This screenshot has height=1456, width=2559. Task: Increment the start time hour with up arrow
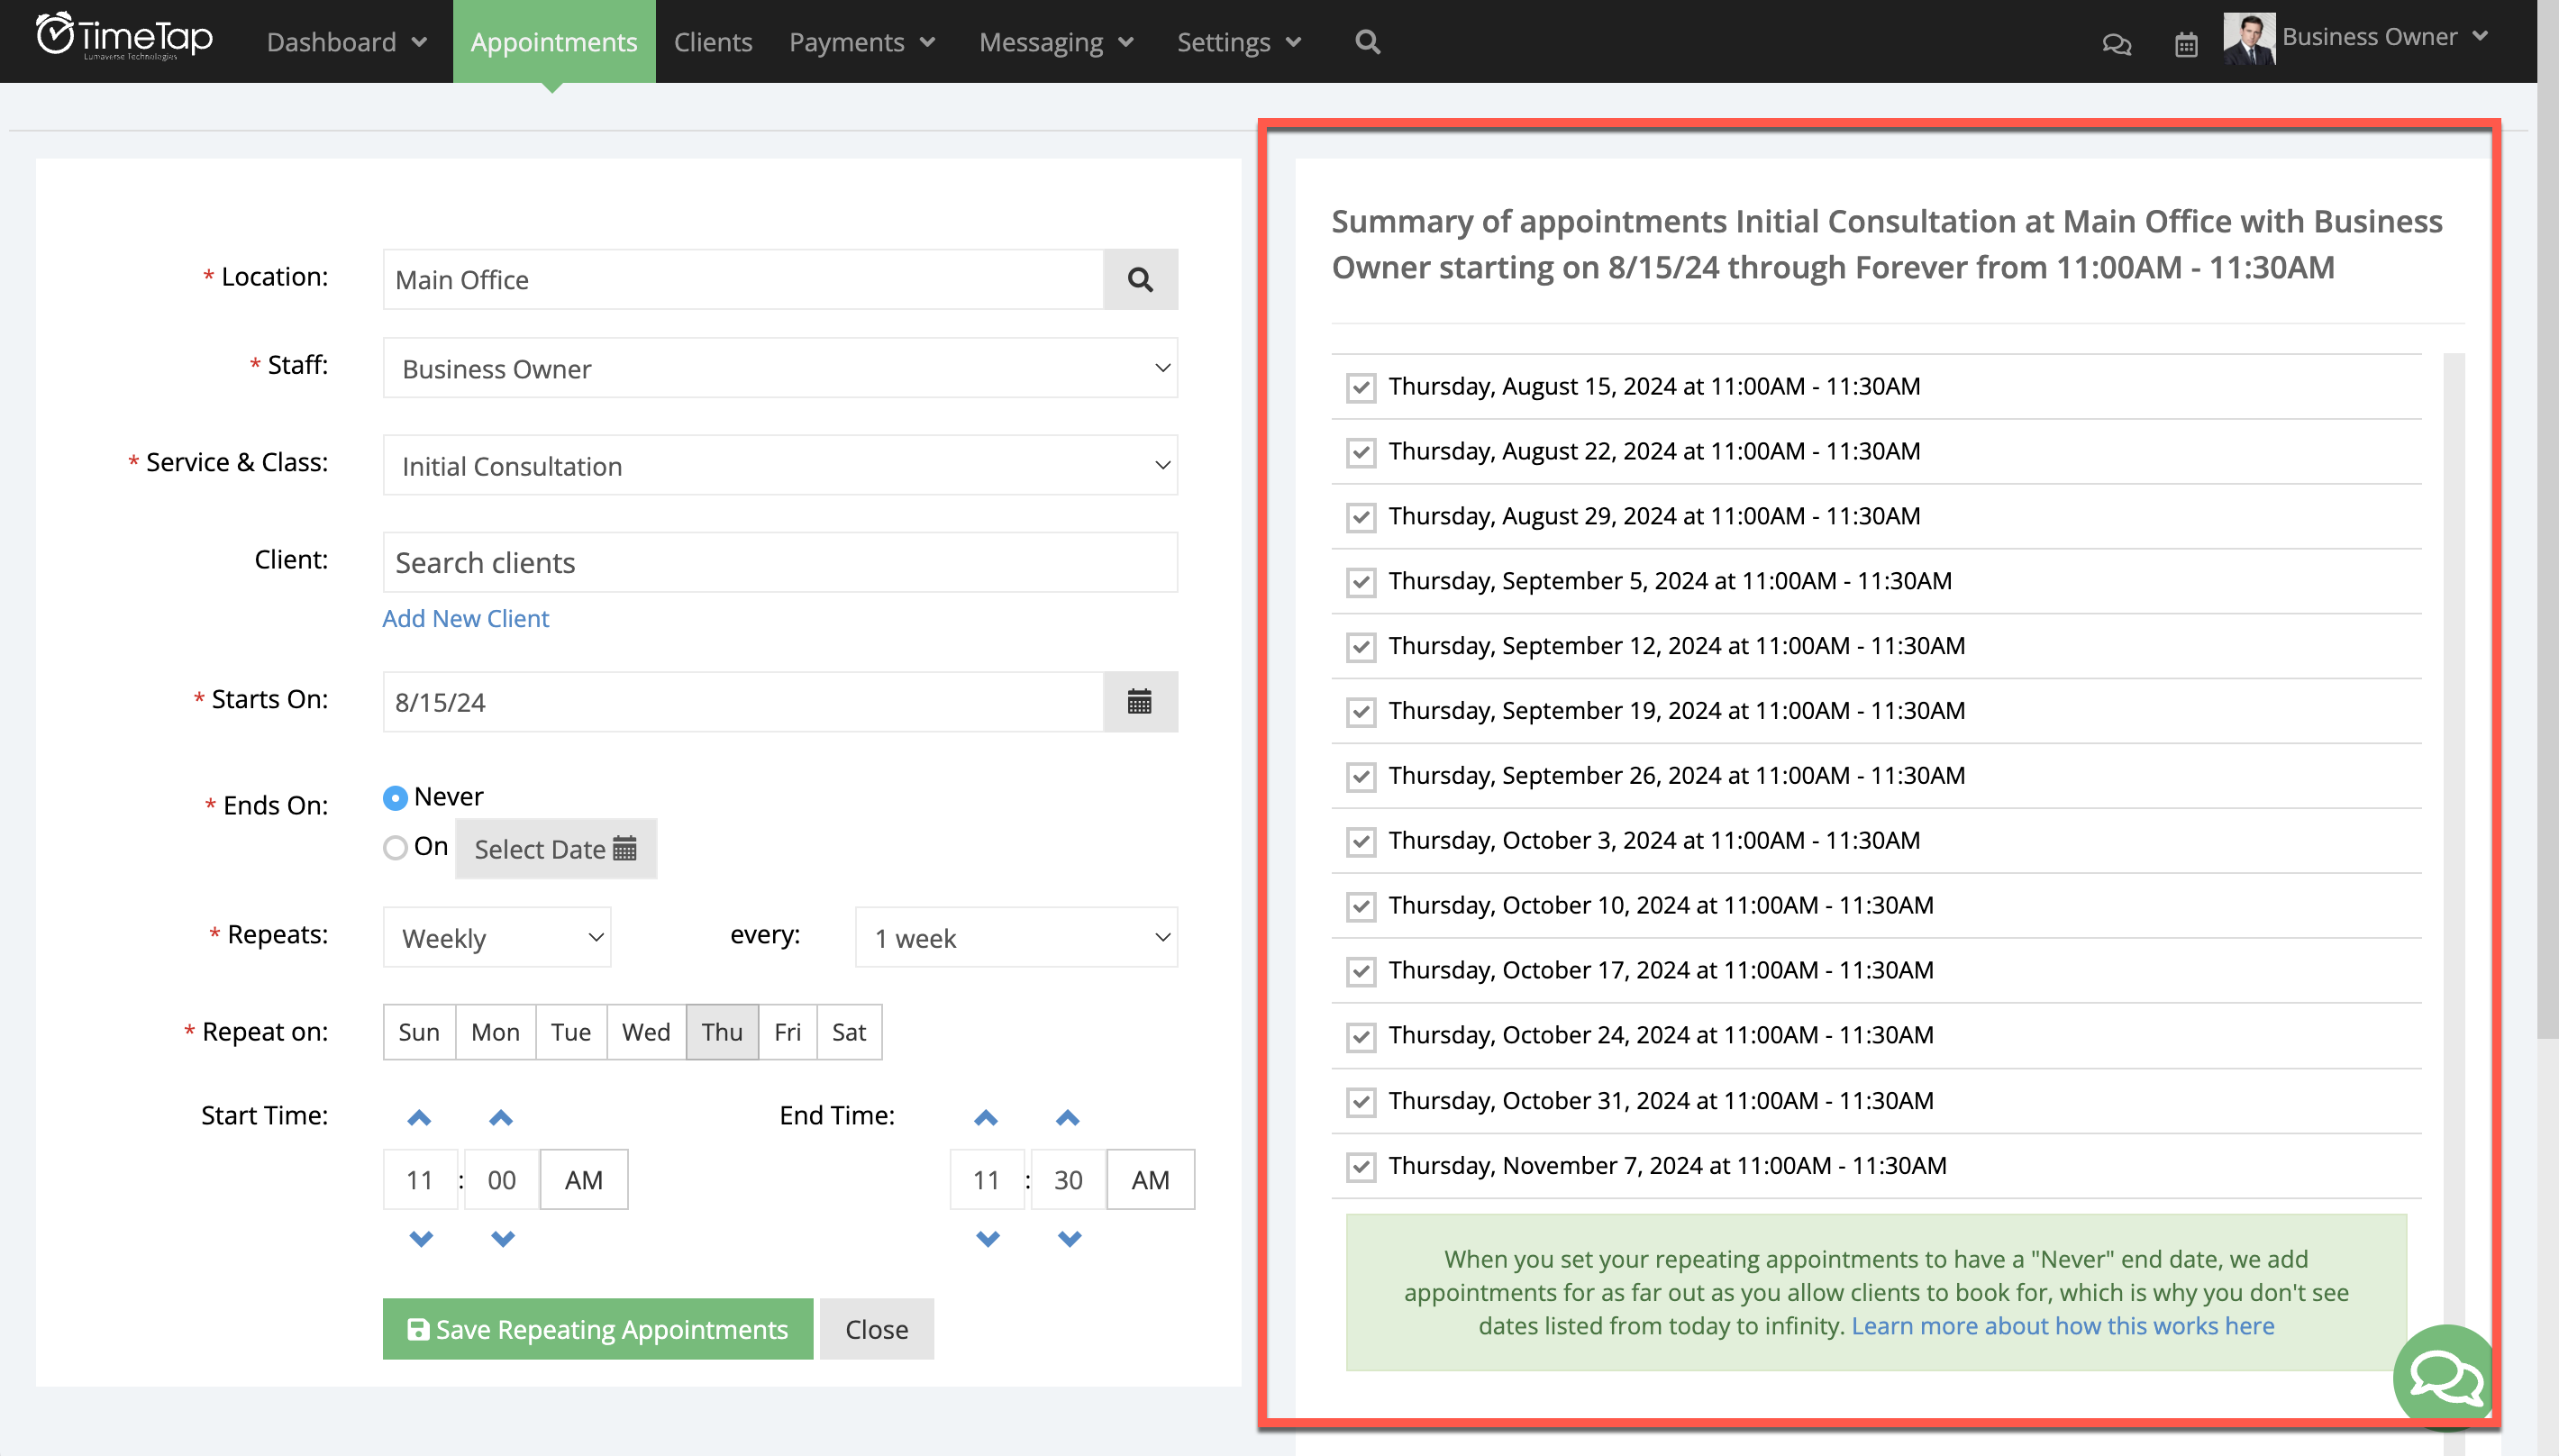pos(419,1118)
